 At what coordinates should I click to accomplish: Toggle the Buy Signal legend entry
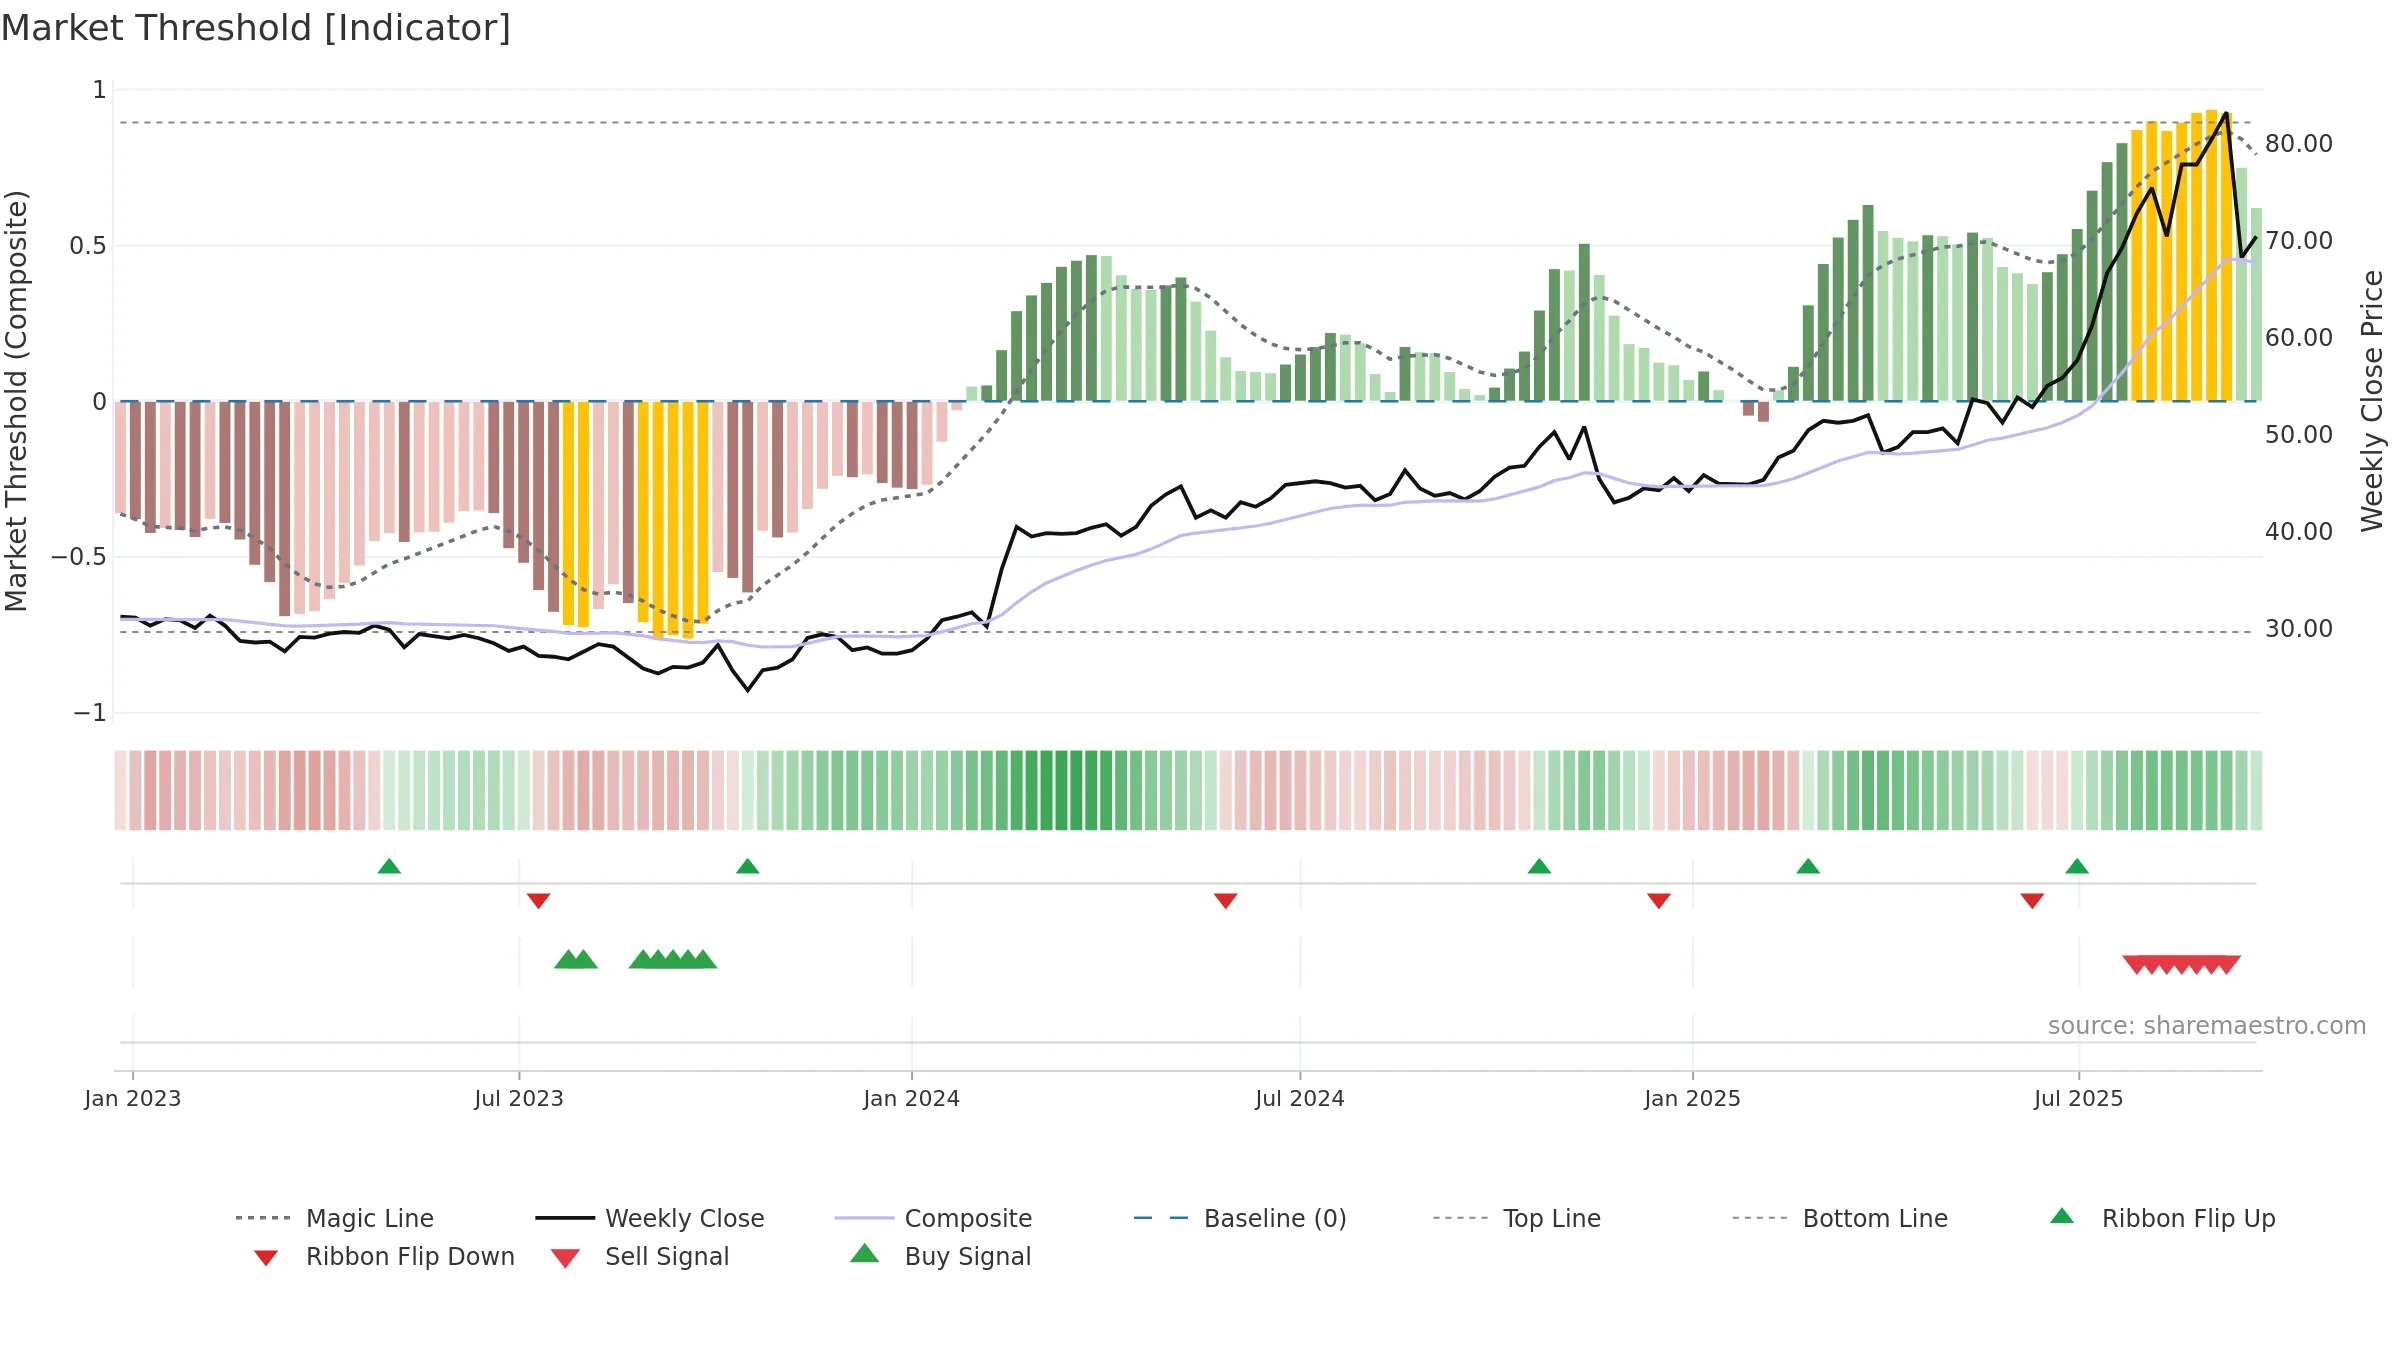pyautogui.click(x=940, y=1256)
